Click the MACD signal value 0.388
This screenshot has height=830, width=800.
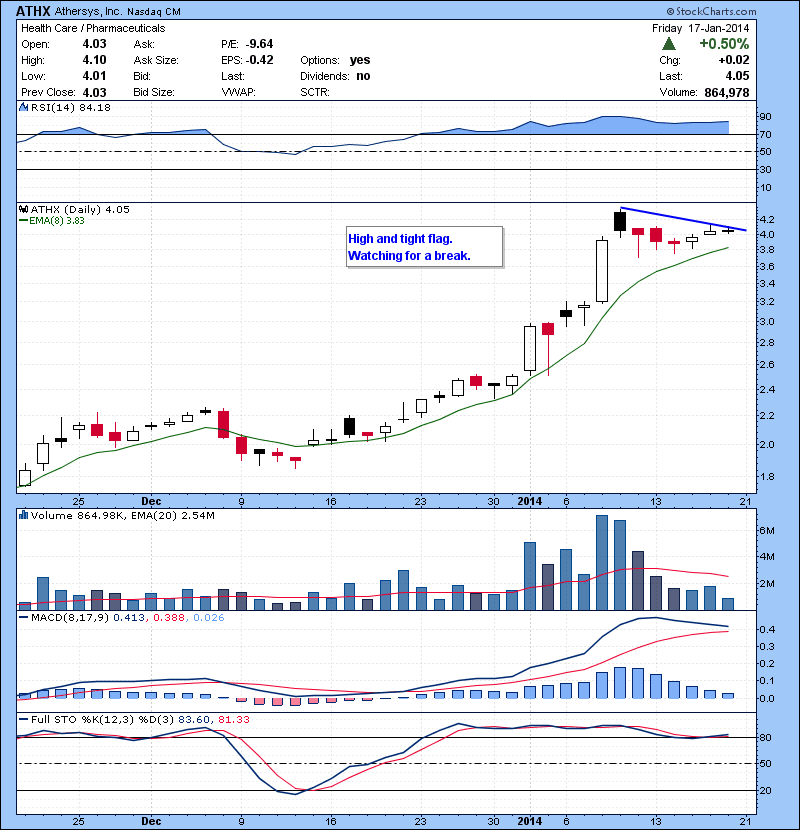click(169, 618)
